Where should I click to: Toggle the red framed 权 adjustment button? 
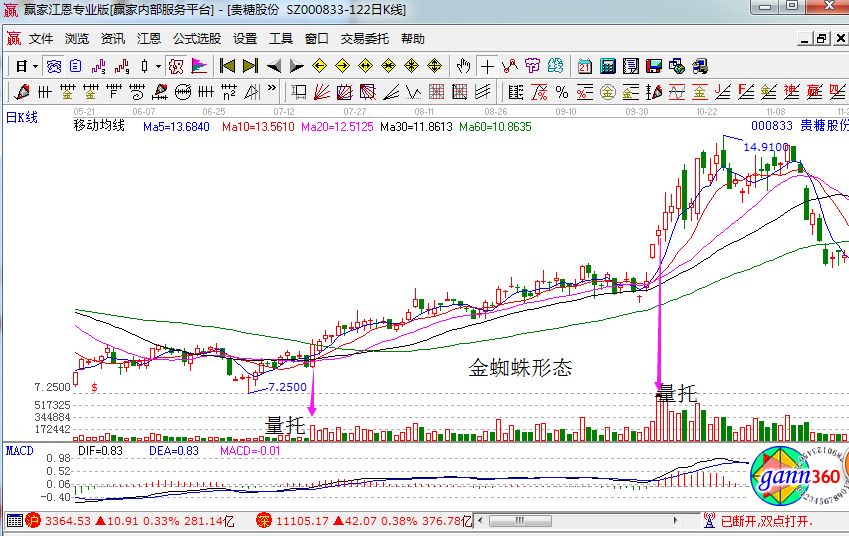click(x=176, y=66)
